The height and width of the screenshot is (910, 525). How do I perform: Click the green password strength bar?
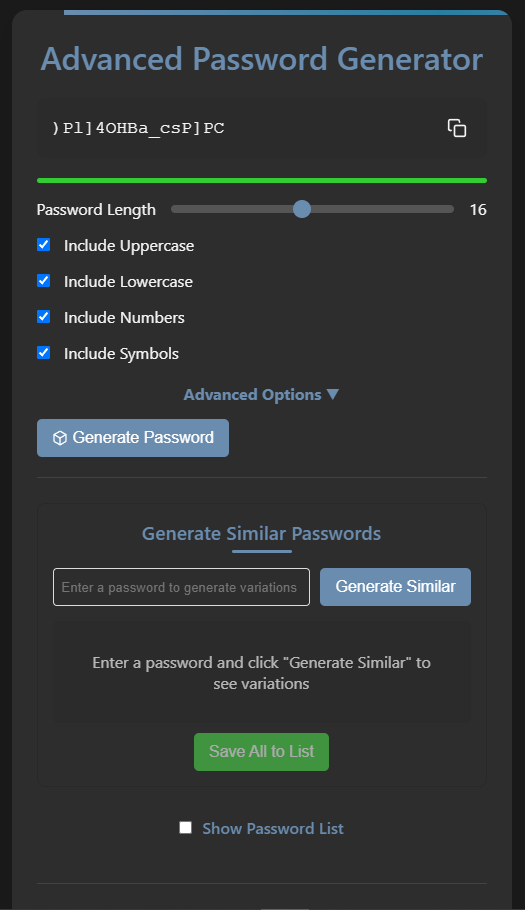[x=262, y=180]
